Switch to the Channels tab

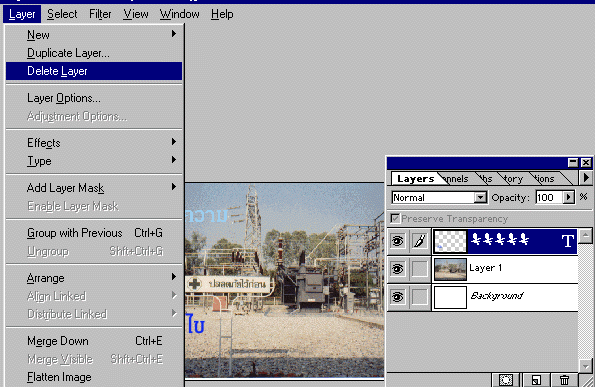(455, 178)
